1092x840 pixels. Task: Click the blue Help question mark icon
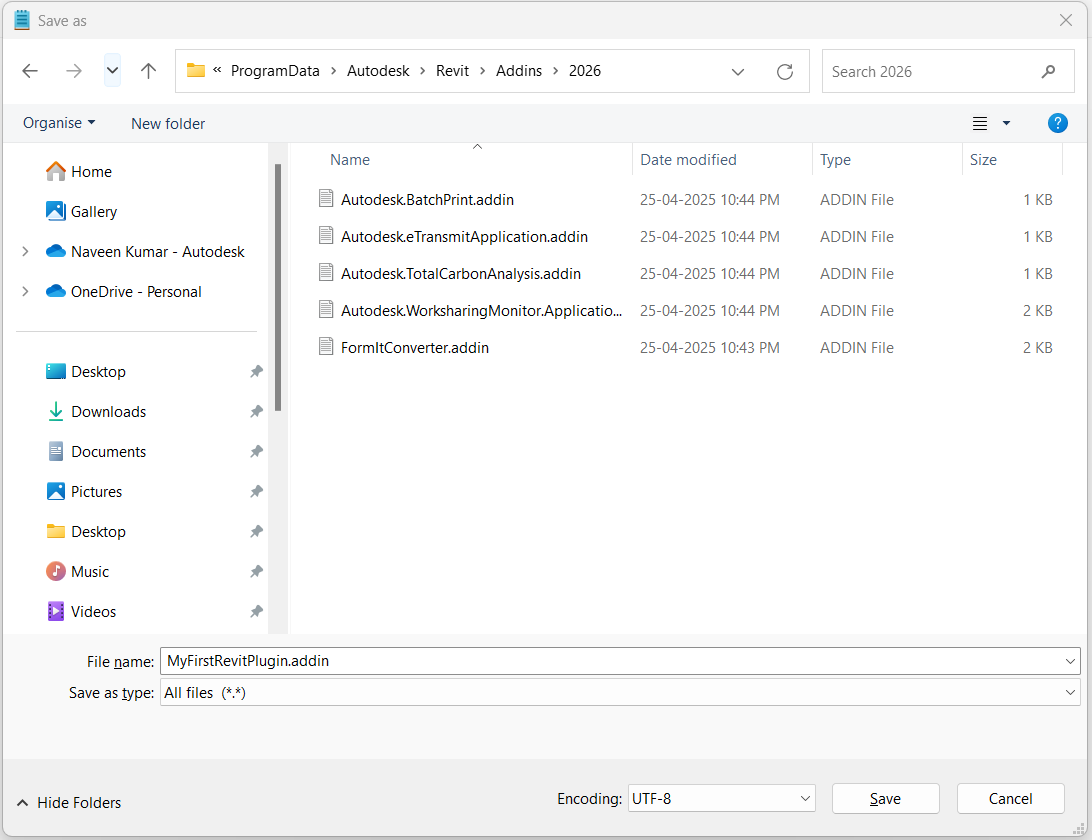click(1057, 123)
